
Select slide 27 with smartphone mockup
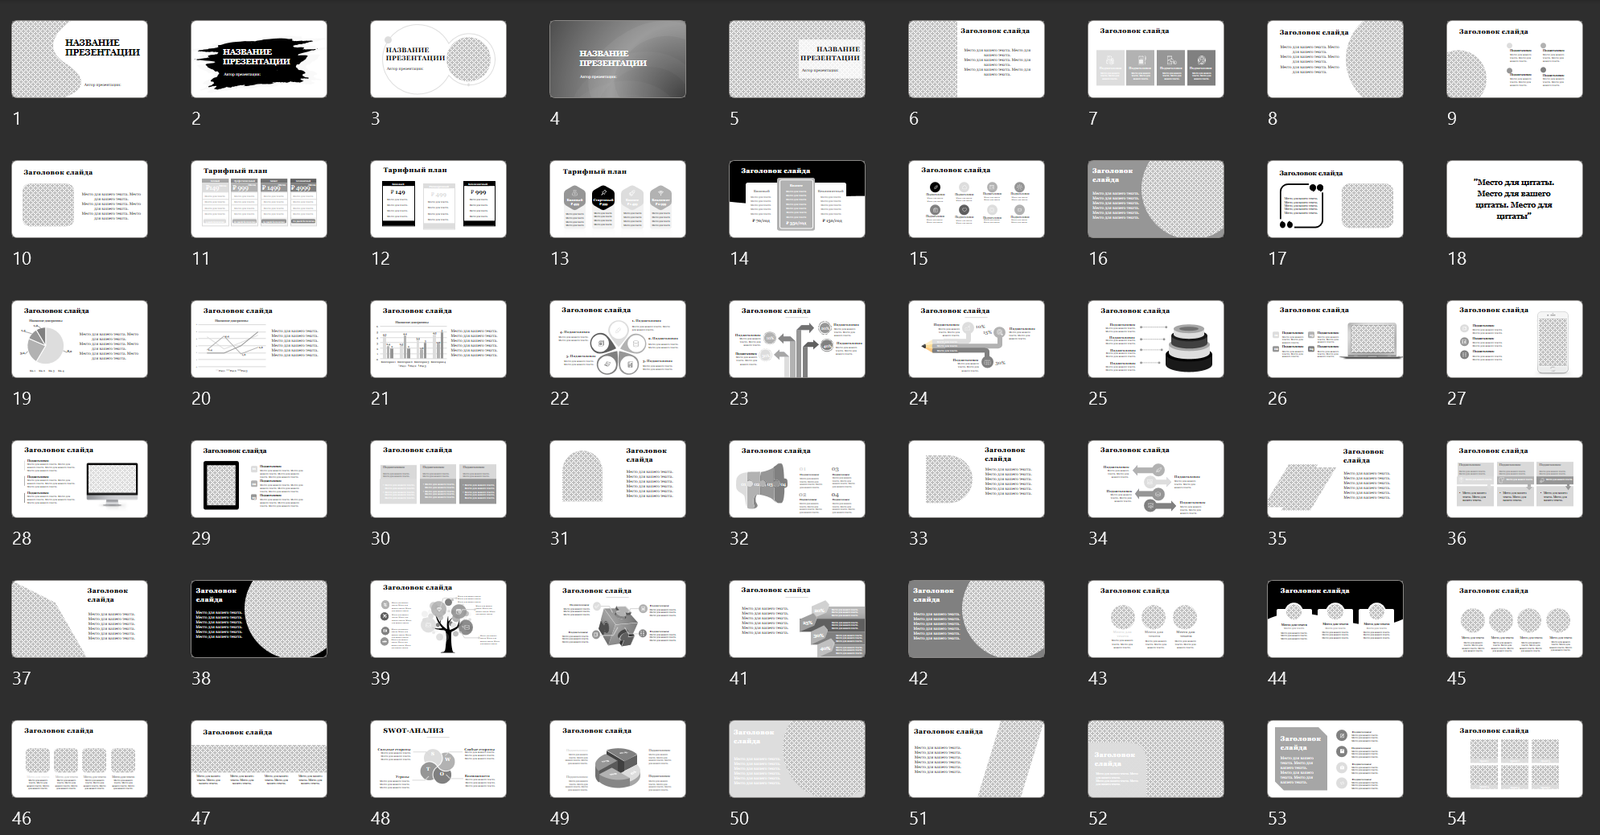click(1514, 339)
